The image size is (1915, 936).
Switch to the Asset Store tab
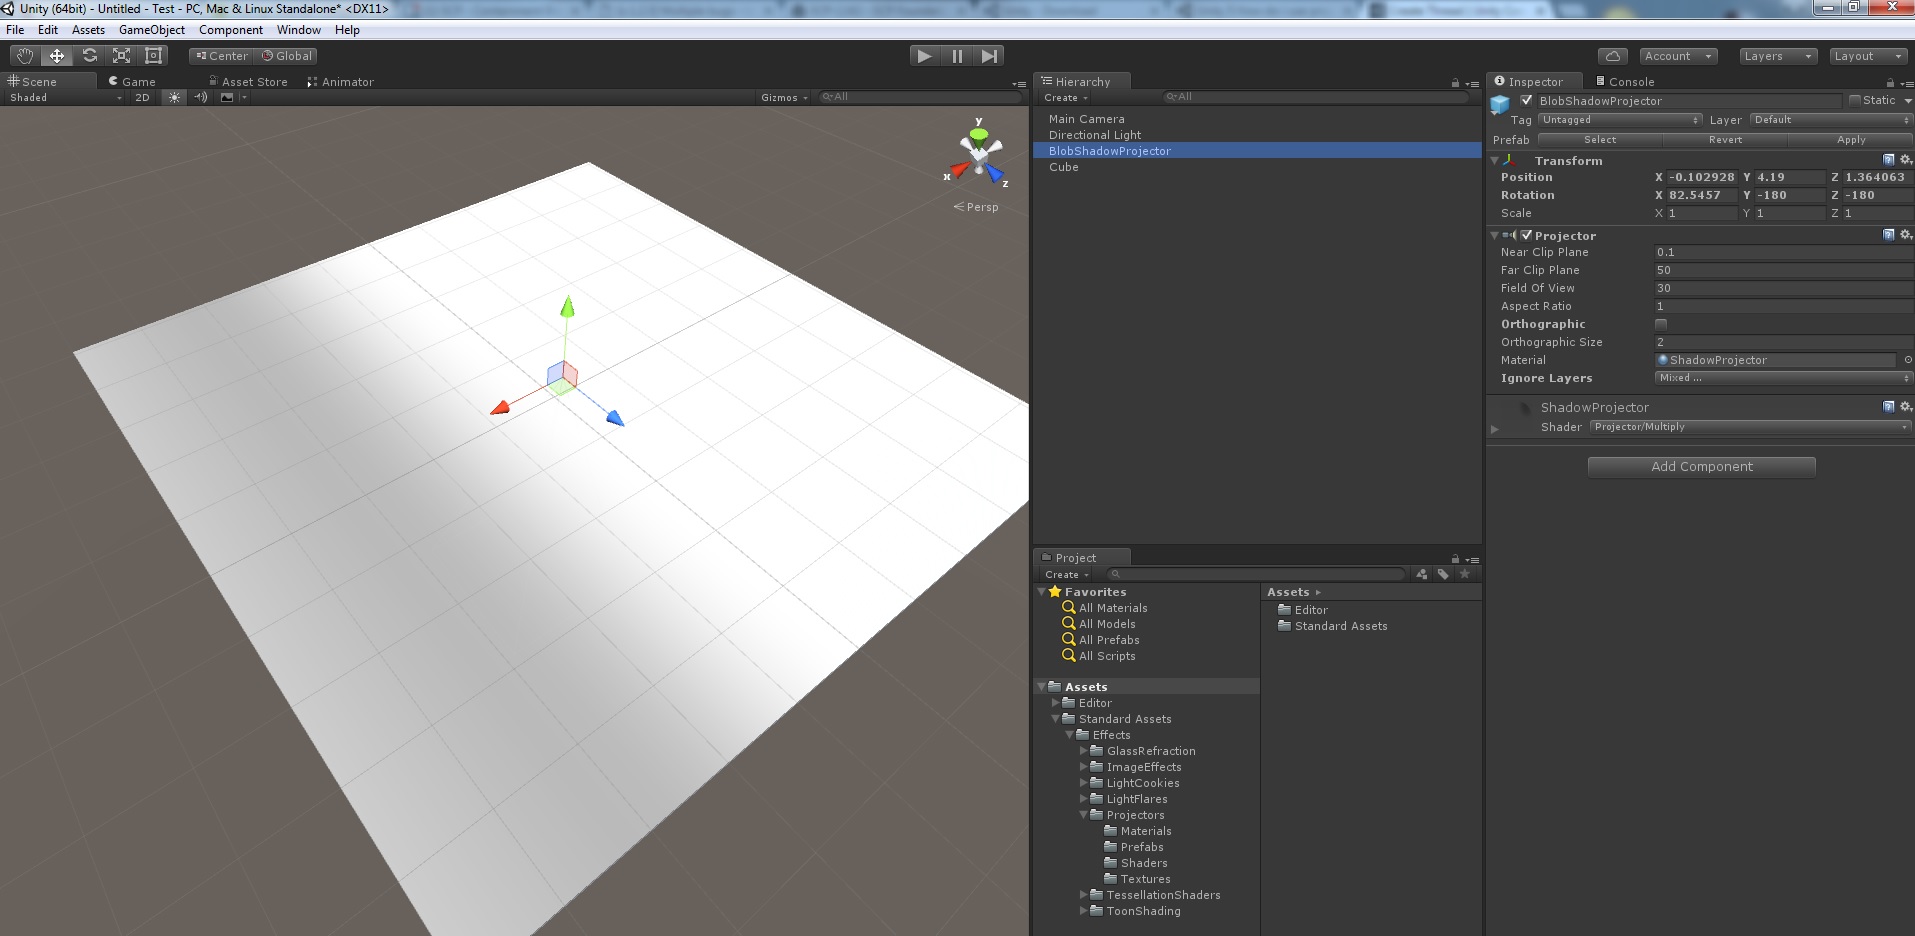pos(248,82)
